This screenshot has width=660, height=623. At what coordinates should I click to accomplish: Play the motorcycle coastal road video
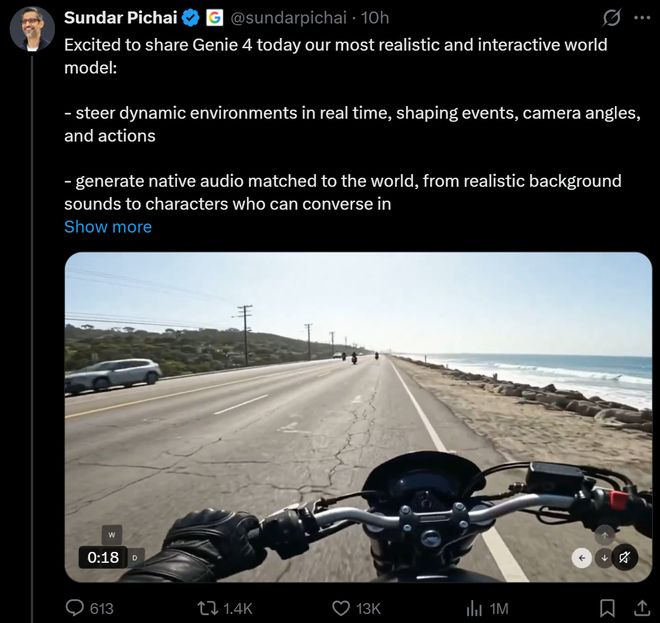click(x=358, y=417)
